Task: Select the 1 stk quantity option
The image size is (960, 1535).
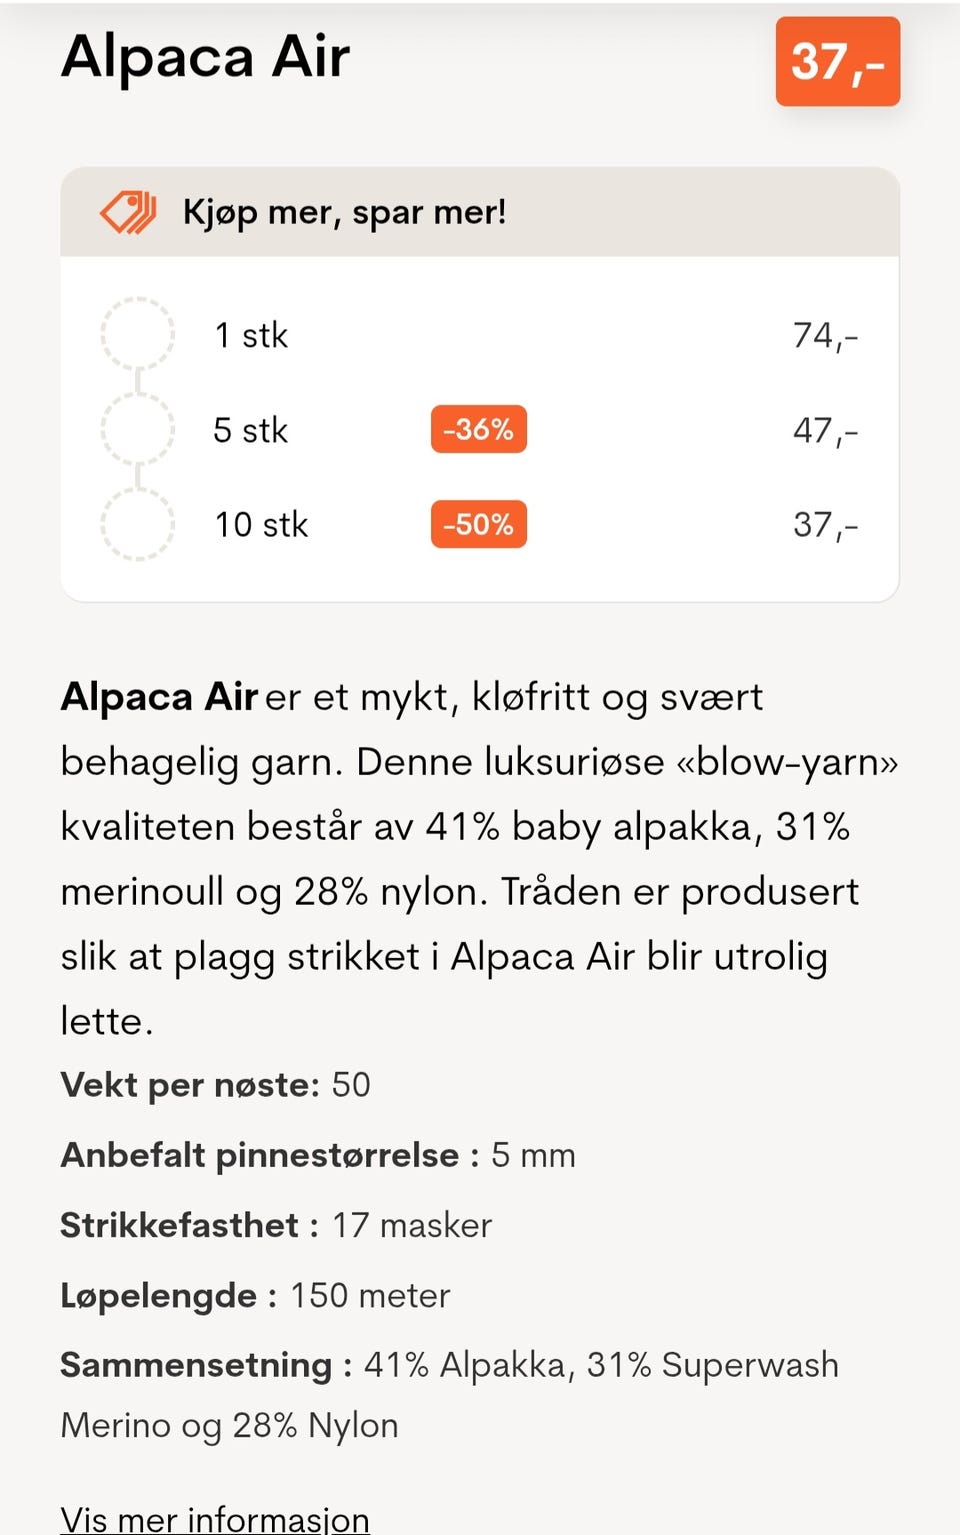Action: [x=138, y=334]
